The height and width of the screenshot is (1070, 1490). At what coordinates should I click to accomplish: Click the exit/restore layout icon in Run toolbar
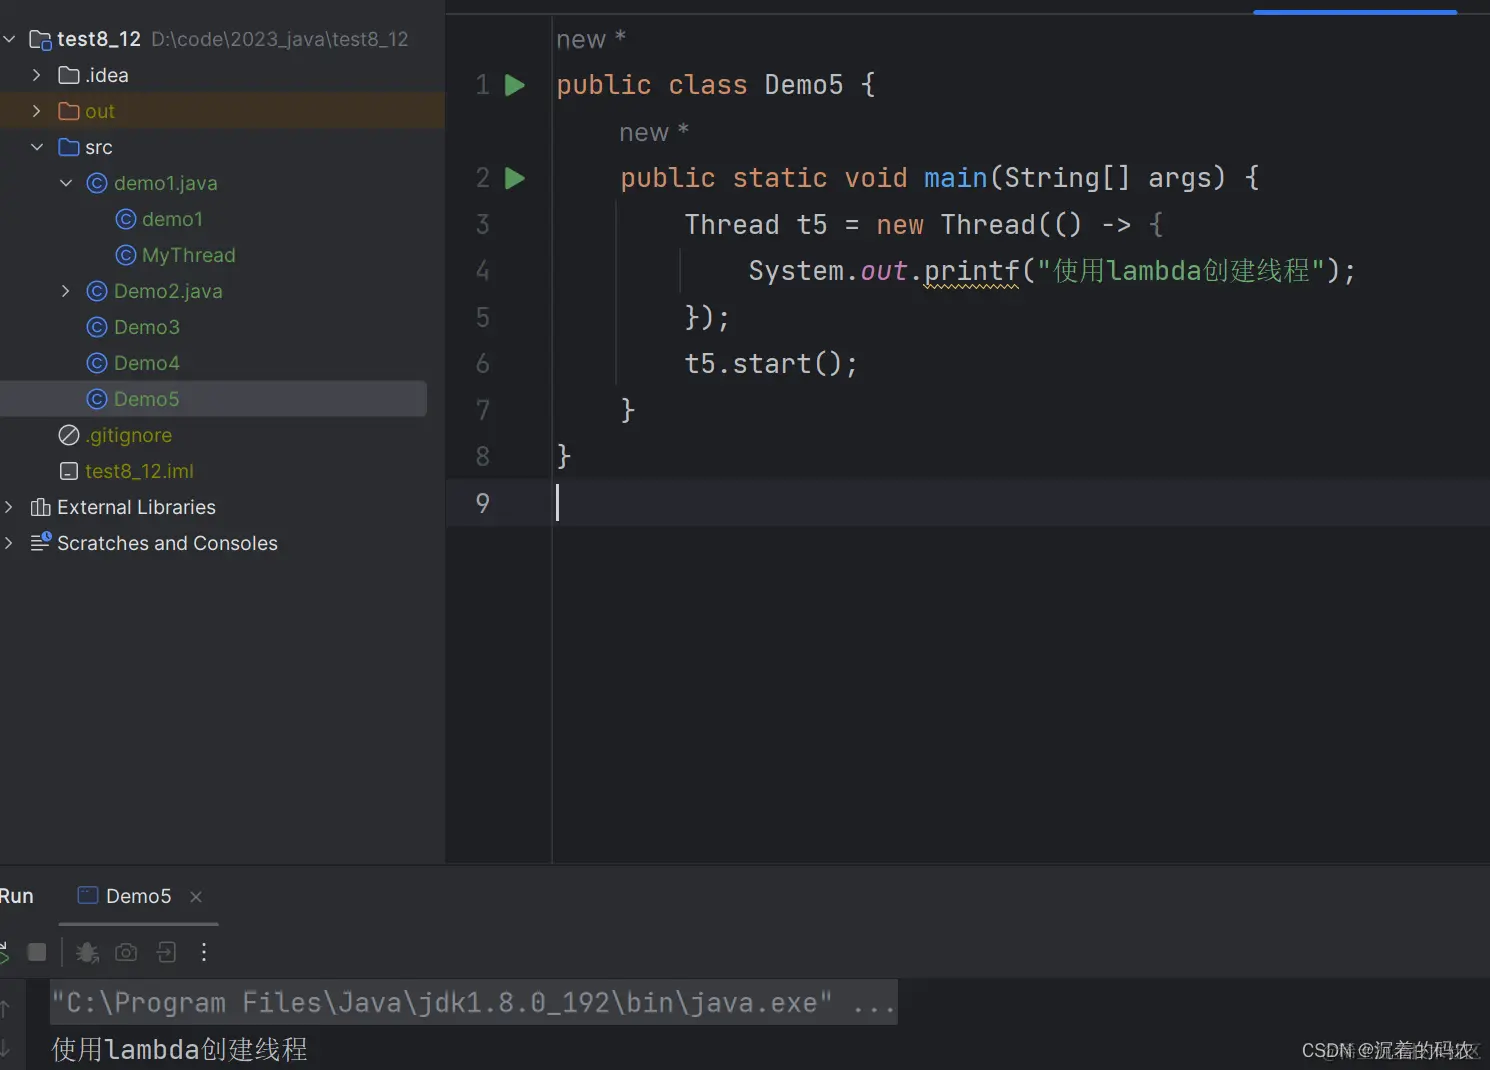click(x=166, y=952)
